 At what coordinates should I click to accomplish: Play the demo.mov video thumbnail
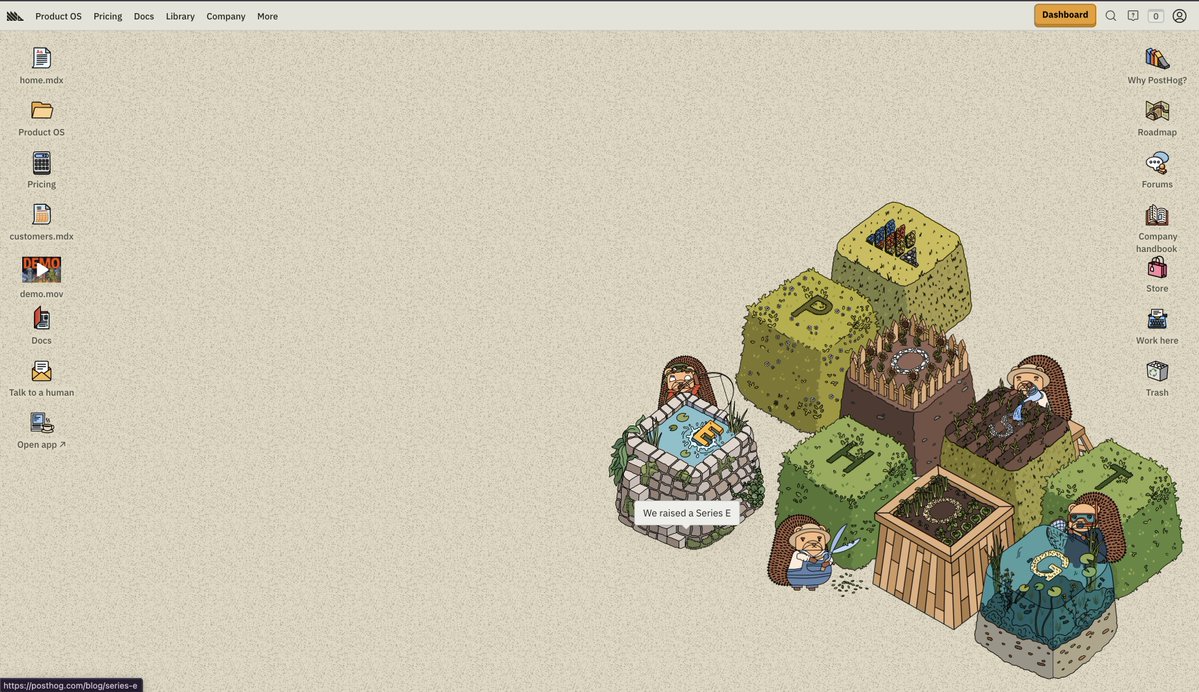click(x=41, y=270)
